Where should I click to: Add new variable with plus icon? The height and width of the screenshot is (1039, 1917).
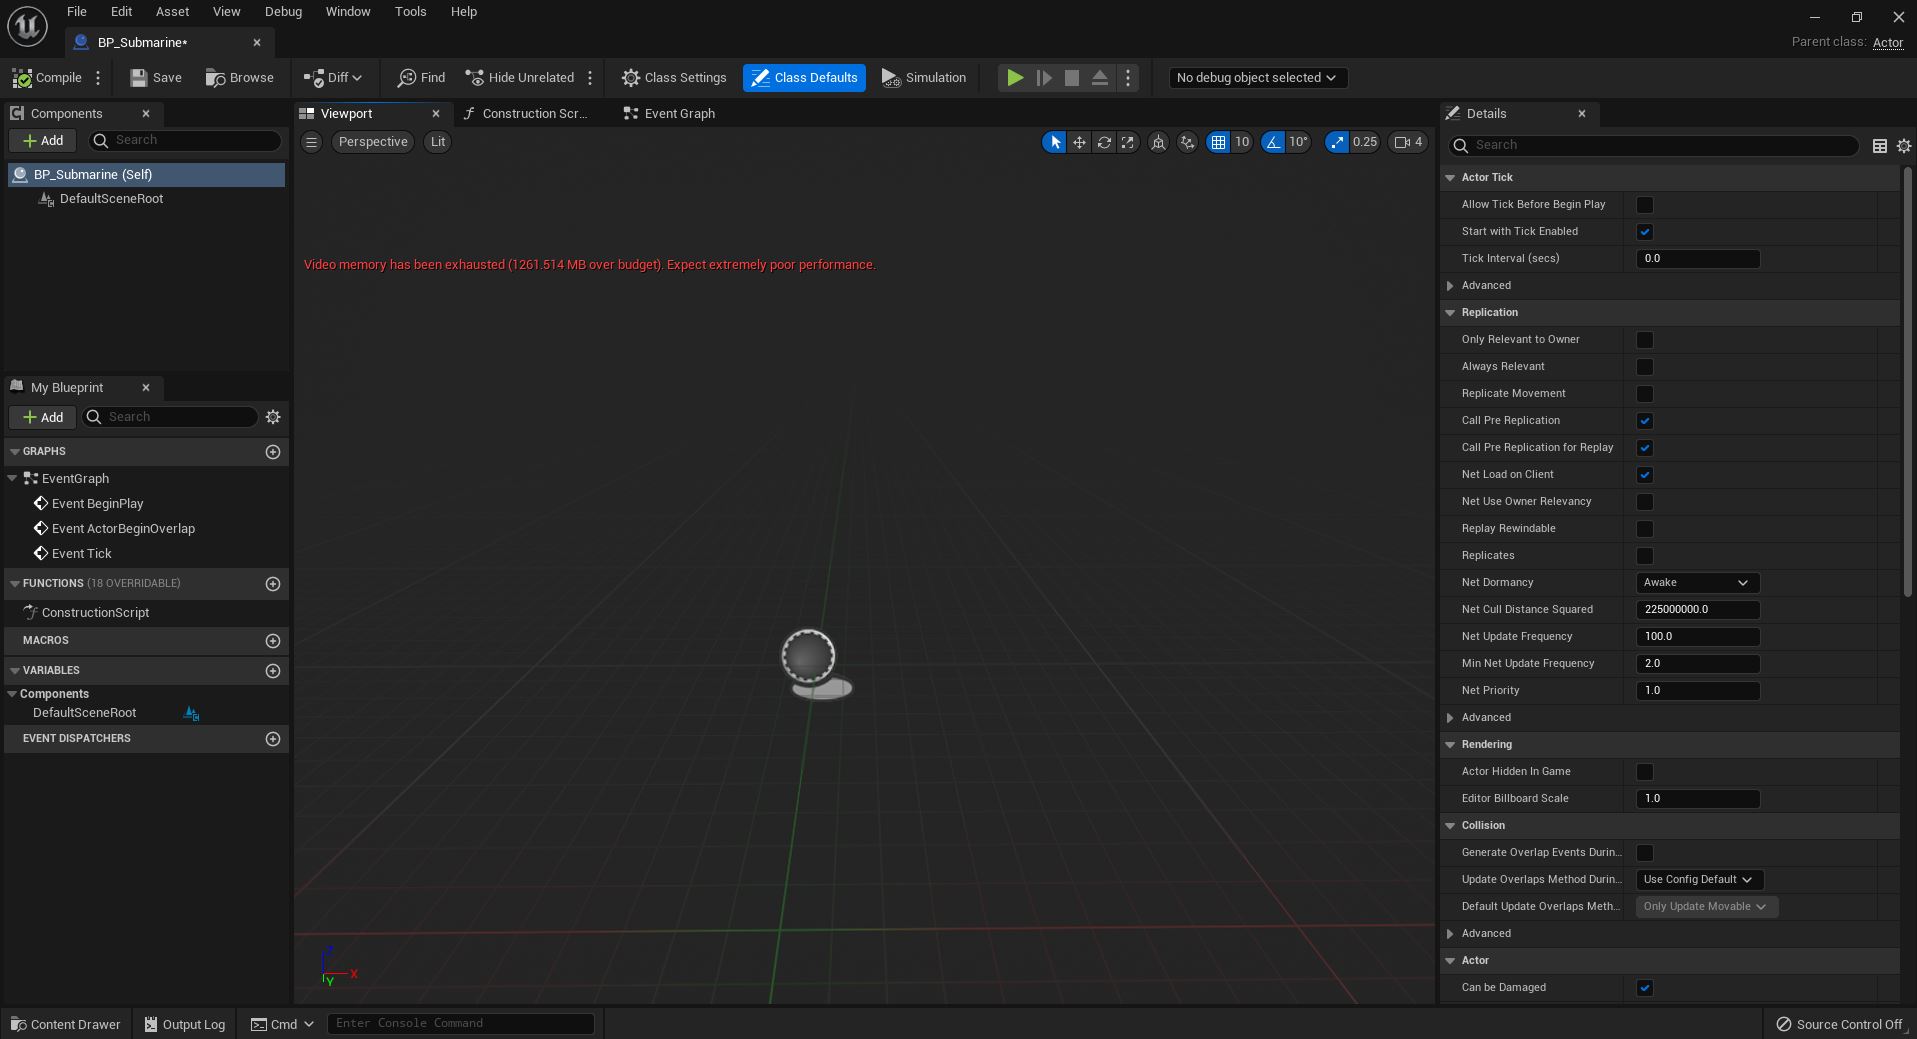point(273,671)
